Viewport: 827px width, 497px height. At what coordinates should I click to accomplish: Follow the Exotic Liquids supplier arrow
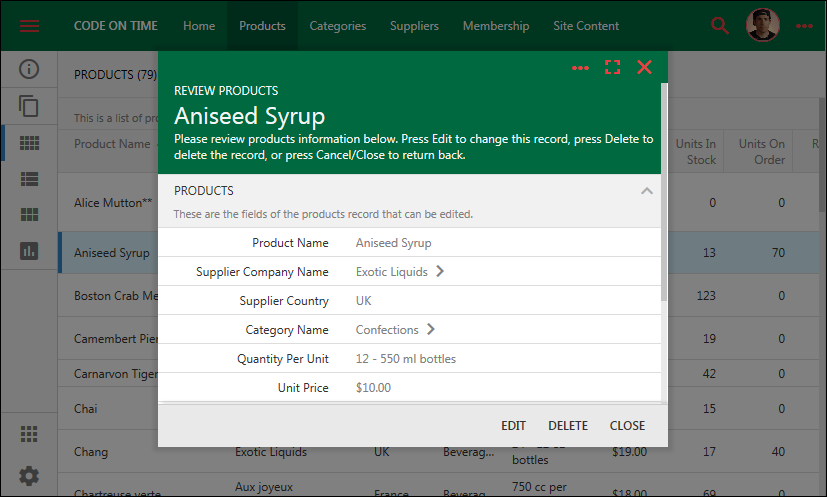(x=440, y=272)
